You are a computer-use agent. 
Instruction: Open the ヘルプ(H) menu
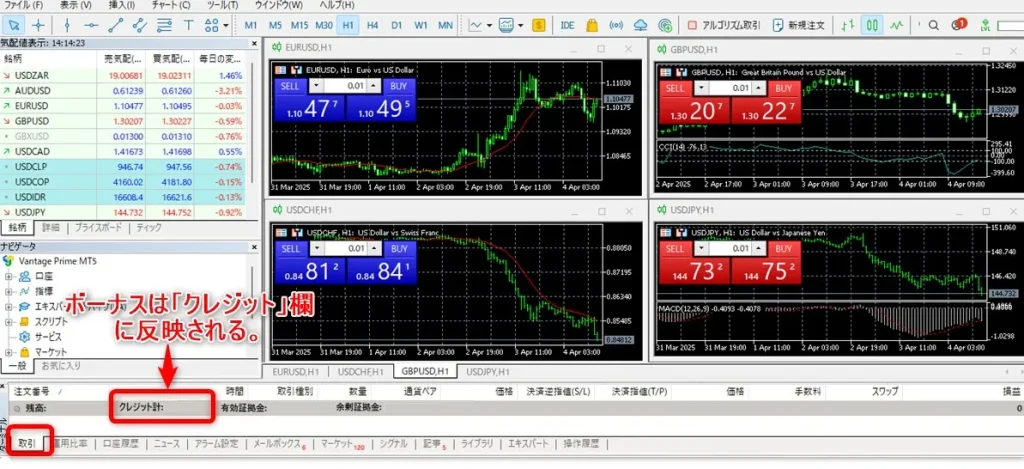(x=336, y=5)
